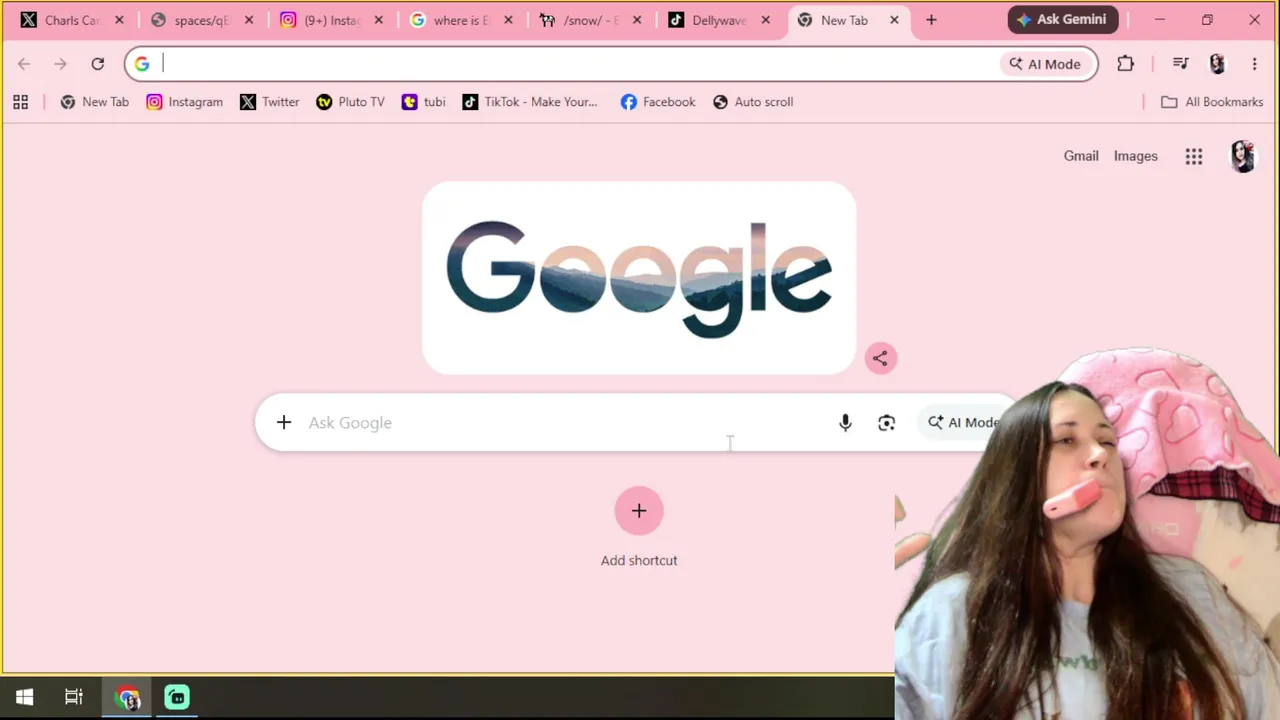This screenshot has width=1280, height=720.
Task: Click the plus icon in search box
Action: 284,423
